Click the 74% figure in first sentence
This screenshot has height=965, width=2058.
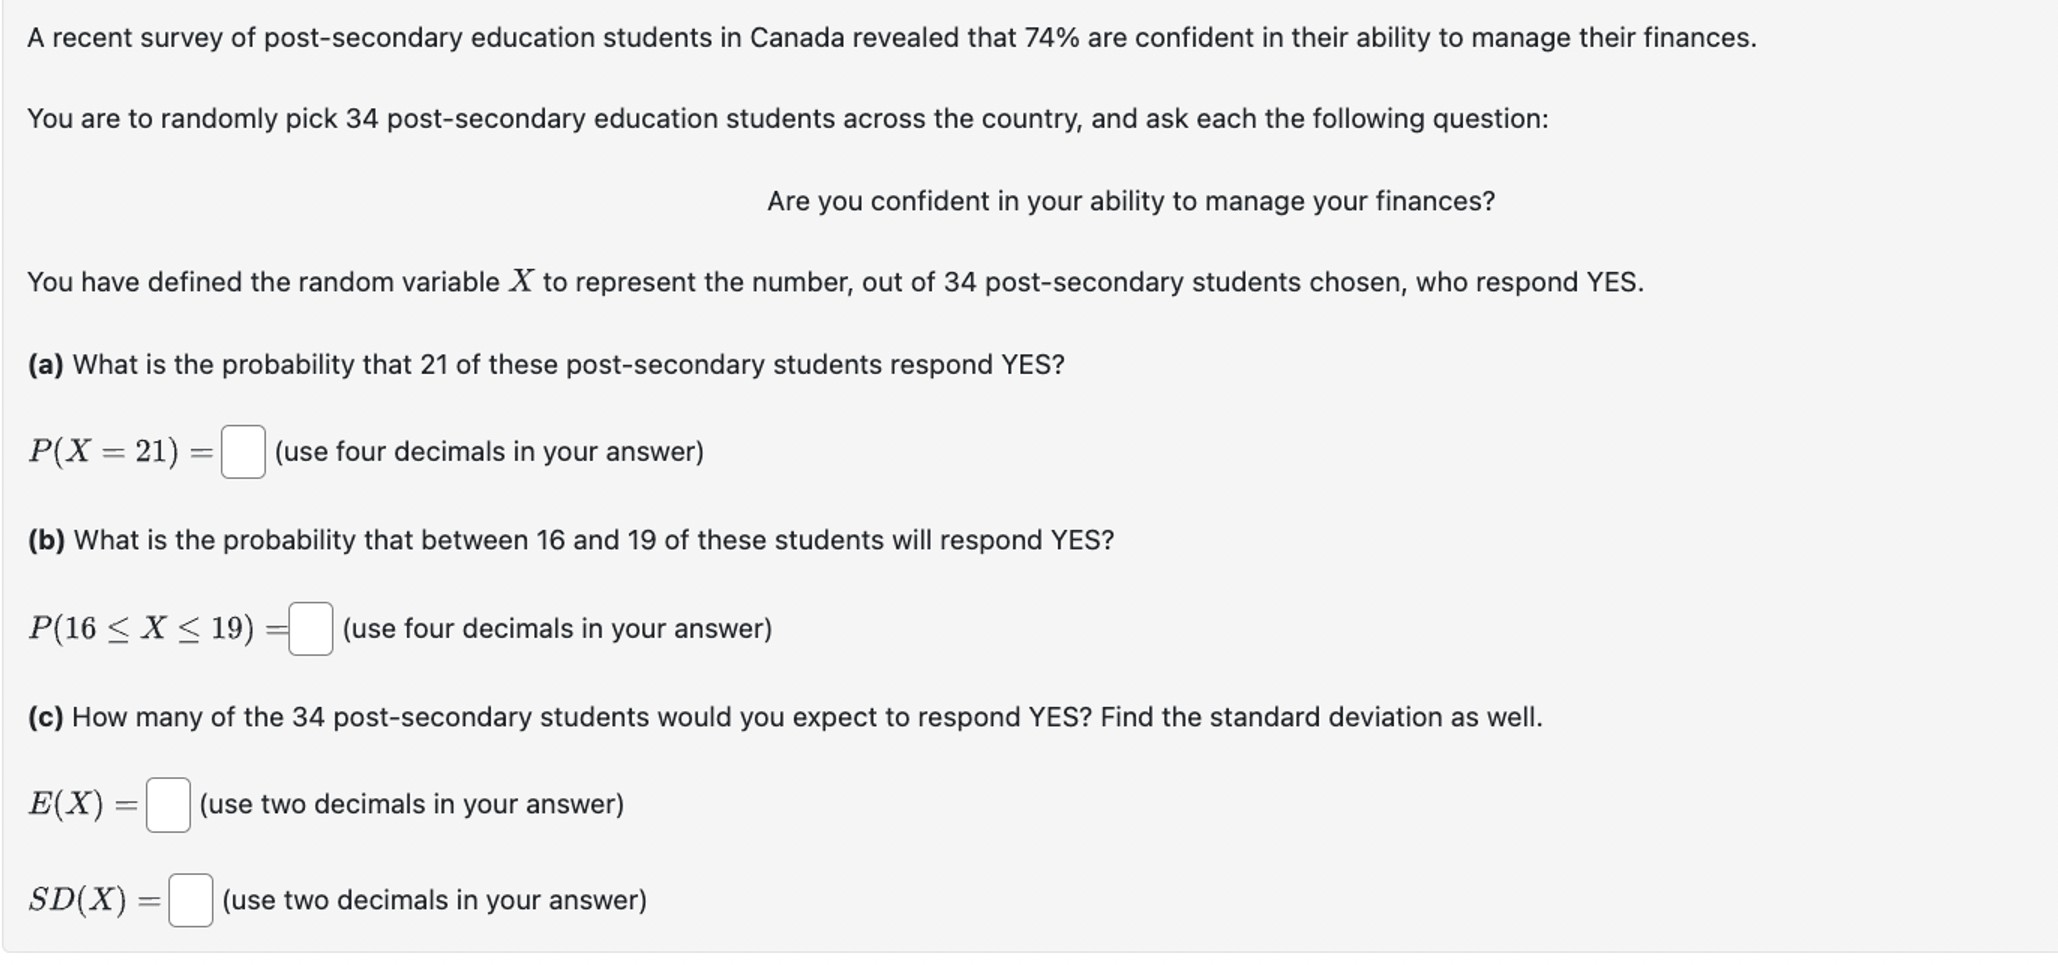(1051, 38)
